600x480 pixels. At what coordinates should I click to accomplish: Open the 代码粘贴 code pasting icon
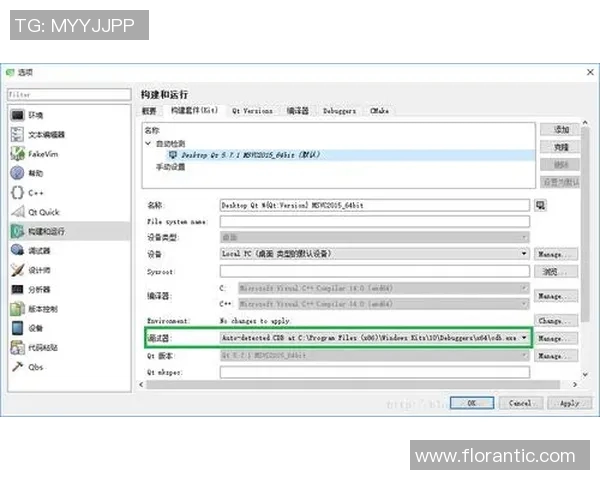(18, 348)
